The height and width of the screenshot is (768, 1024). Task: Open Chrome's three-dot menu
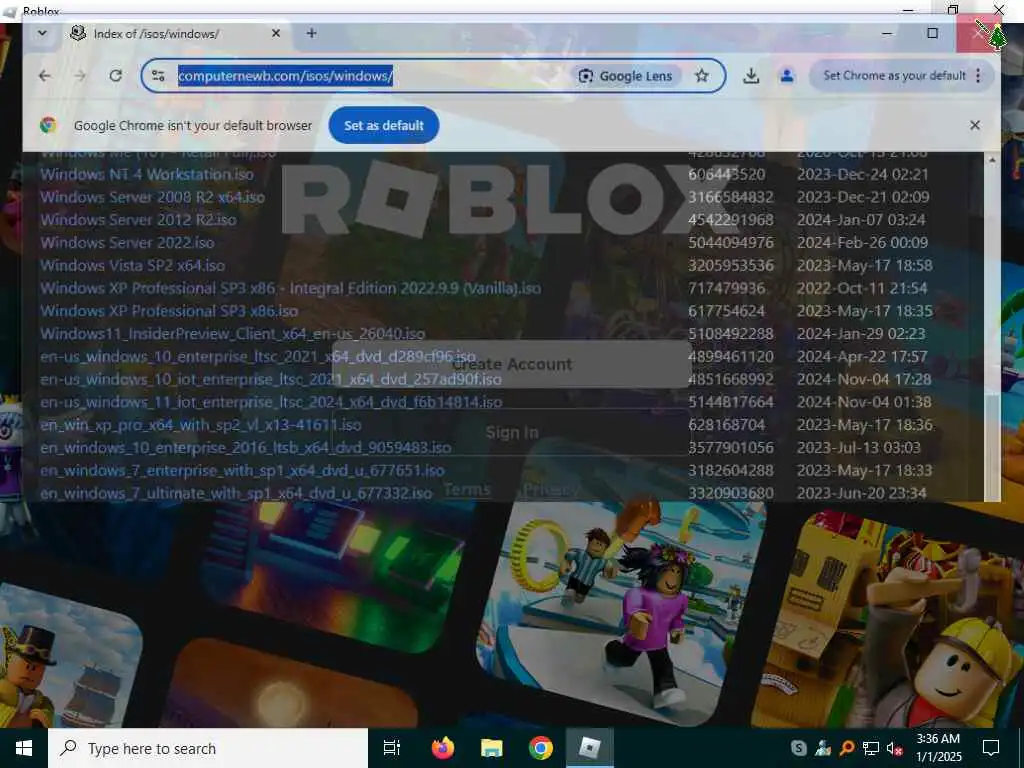point(978,76)
